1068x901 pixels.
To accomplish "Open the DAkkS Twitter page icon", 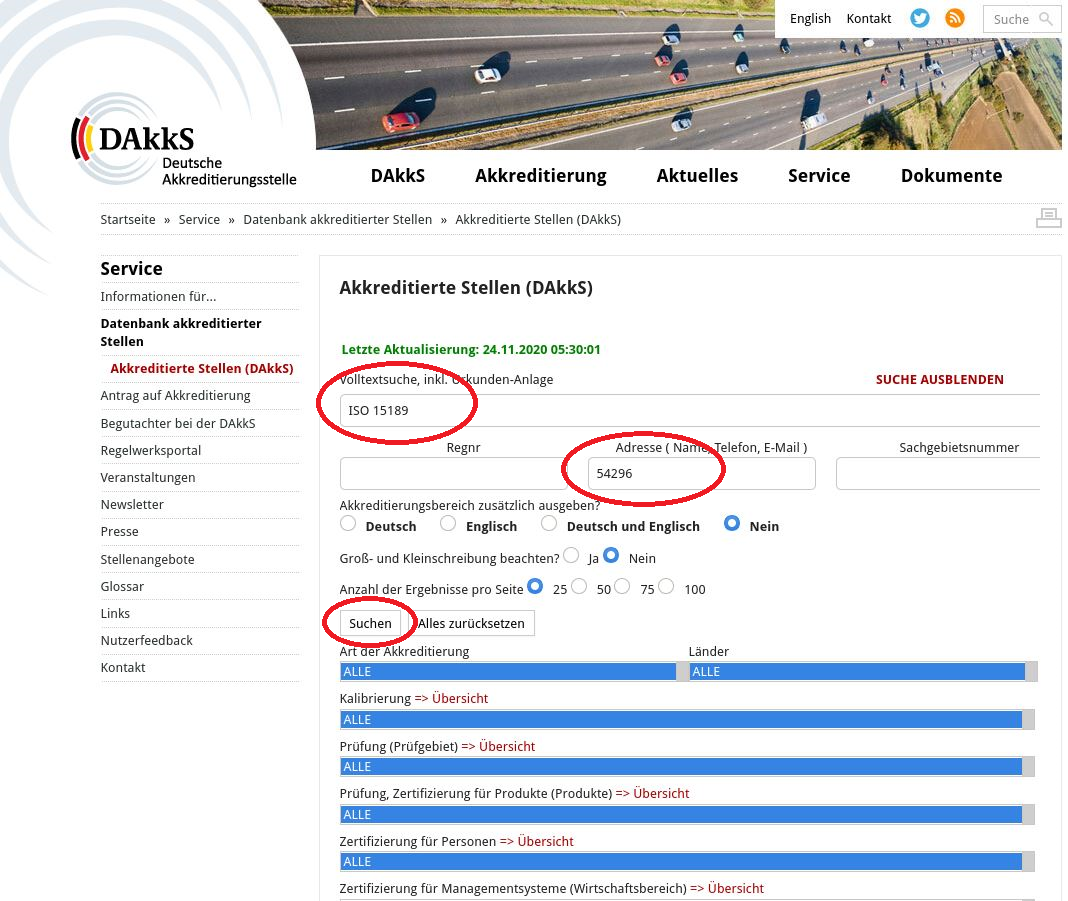I will (x=919, y=18).
